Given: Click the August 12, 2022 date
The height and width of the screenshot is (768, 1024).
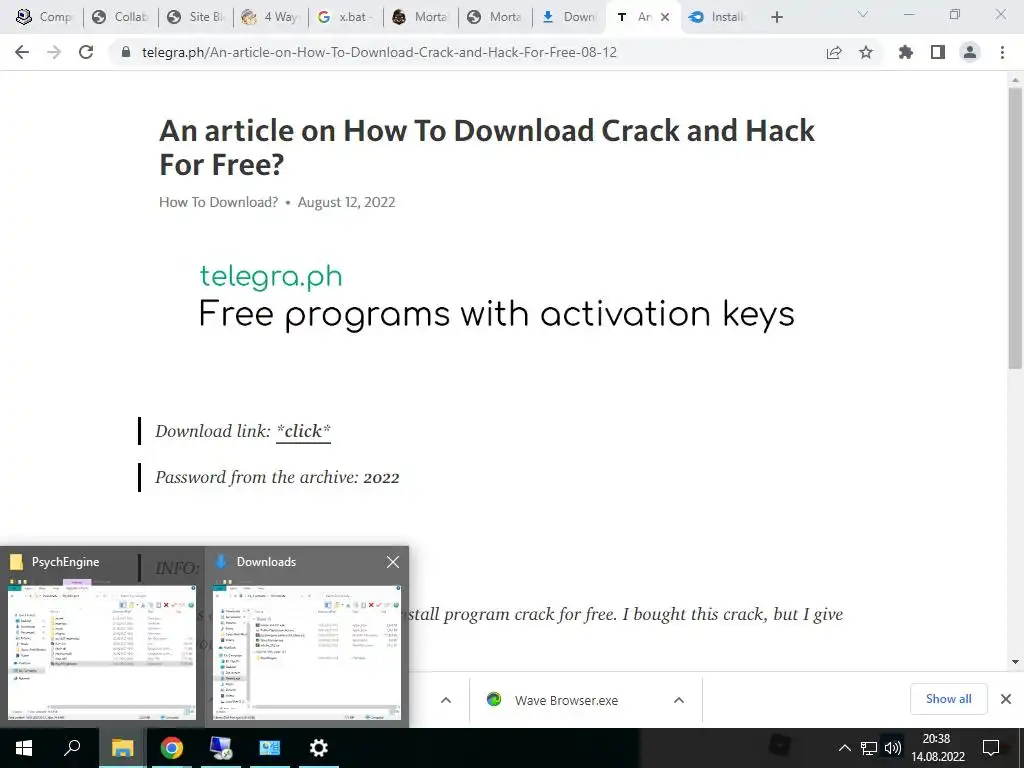Looking at the screenshot, I should pos(346,202).
